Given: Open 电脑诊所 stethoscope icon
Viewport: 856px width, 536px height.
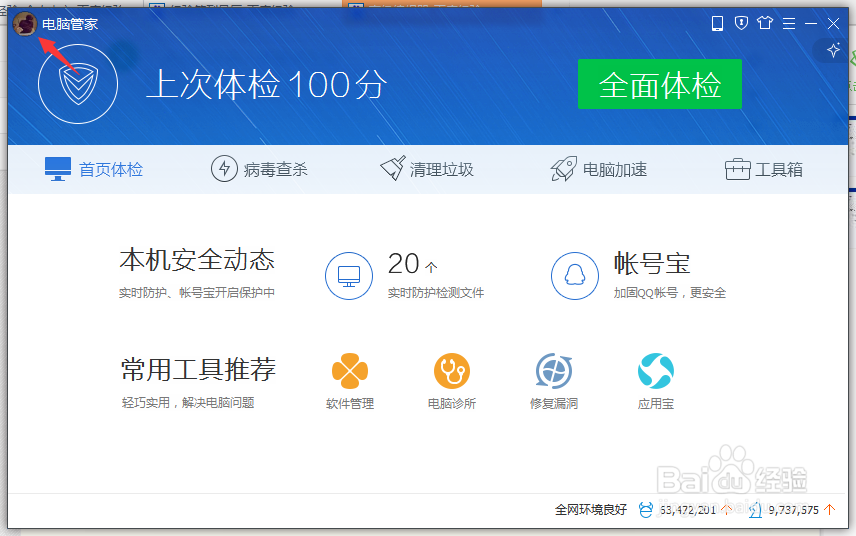Looking at the screenshot, I should click(451, 371).
